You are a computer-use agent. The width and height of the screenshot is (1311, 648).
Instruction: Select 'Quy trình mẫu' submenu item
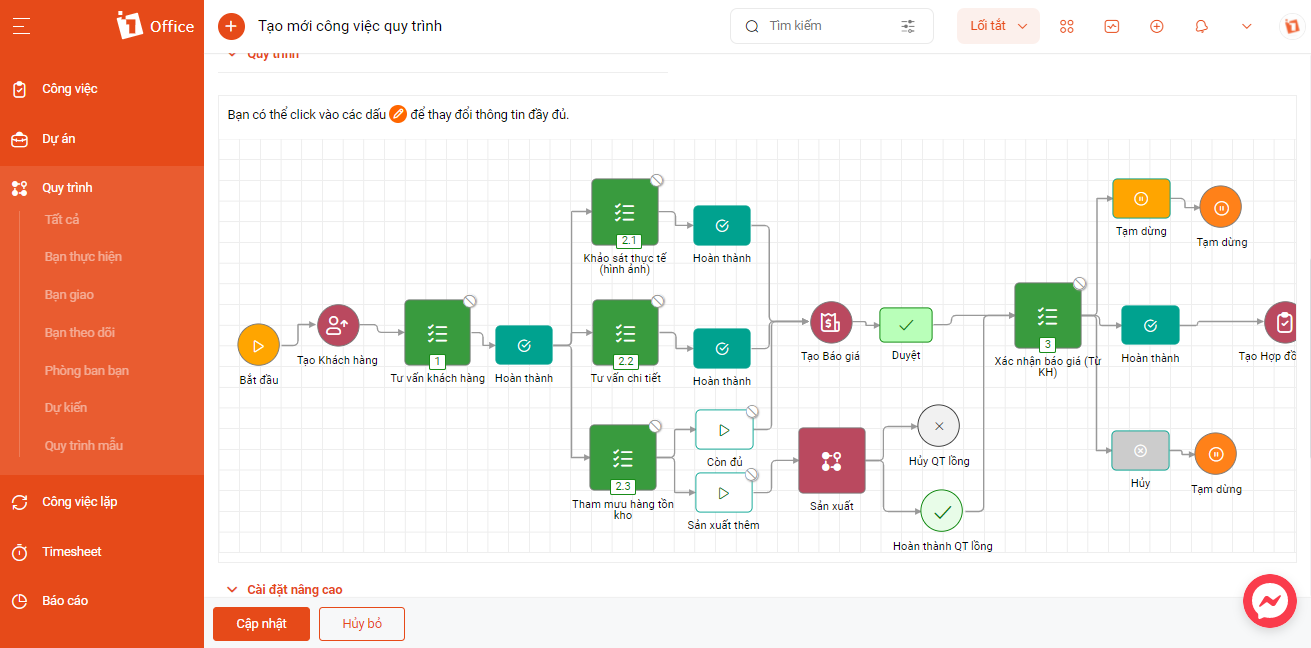84,445
